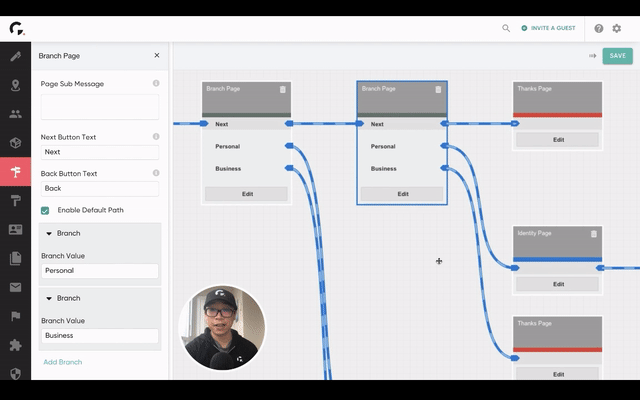Open the settings gear icon
The width and height of the screenshot is (640, 400).
[x=617, y=28]
